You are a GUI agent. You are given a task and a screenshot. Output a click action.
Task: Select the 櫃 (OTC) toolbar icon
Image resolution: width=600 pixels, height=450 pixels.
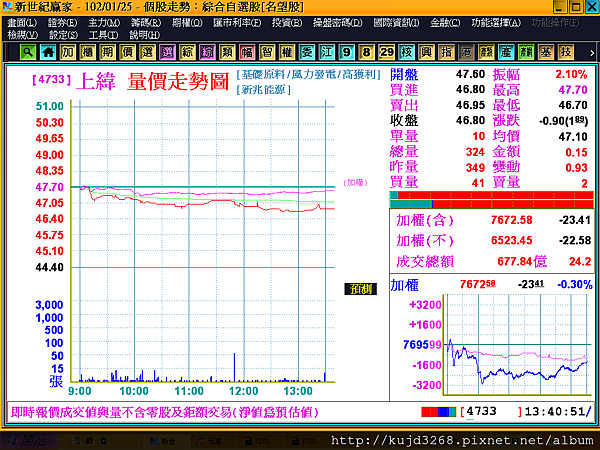click(88, 52)
